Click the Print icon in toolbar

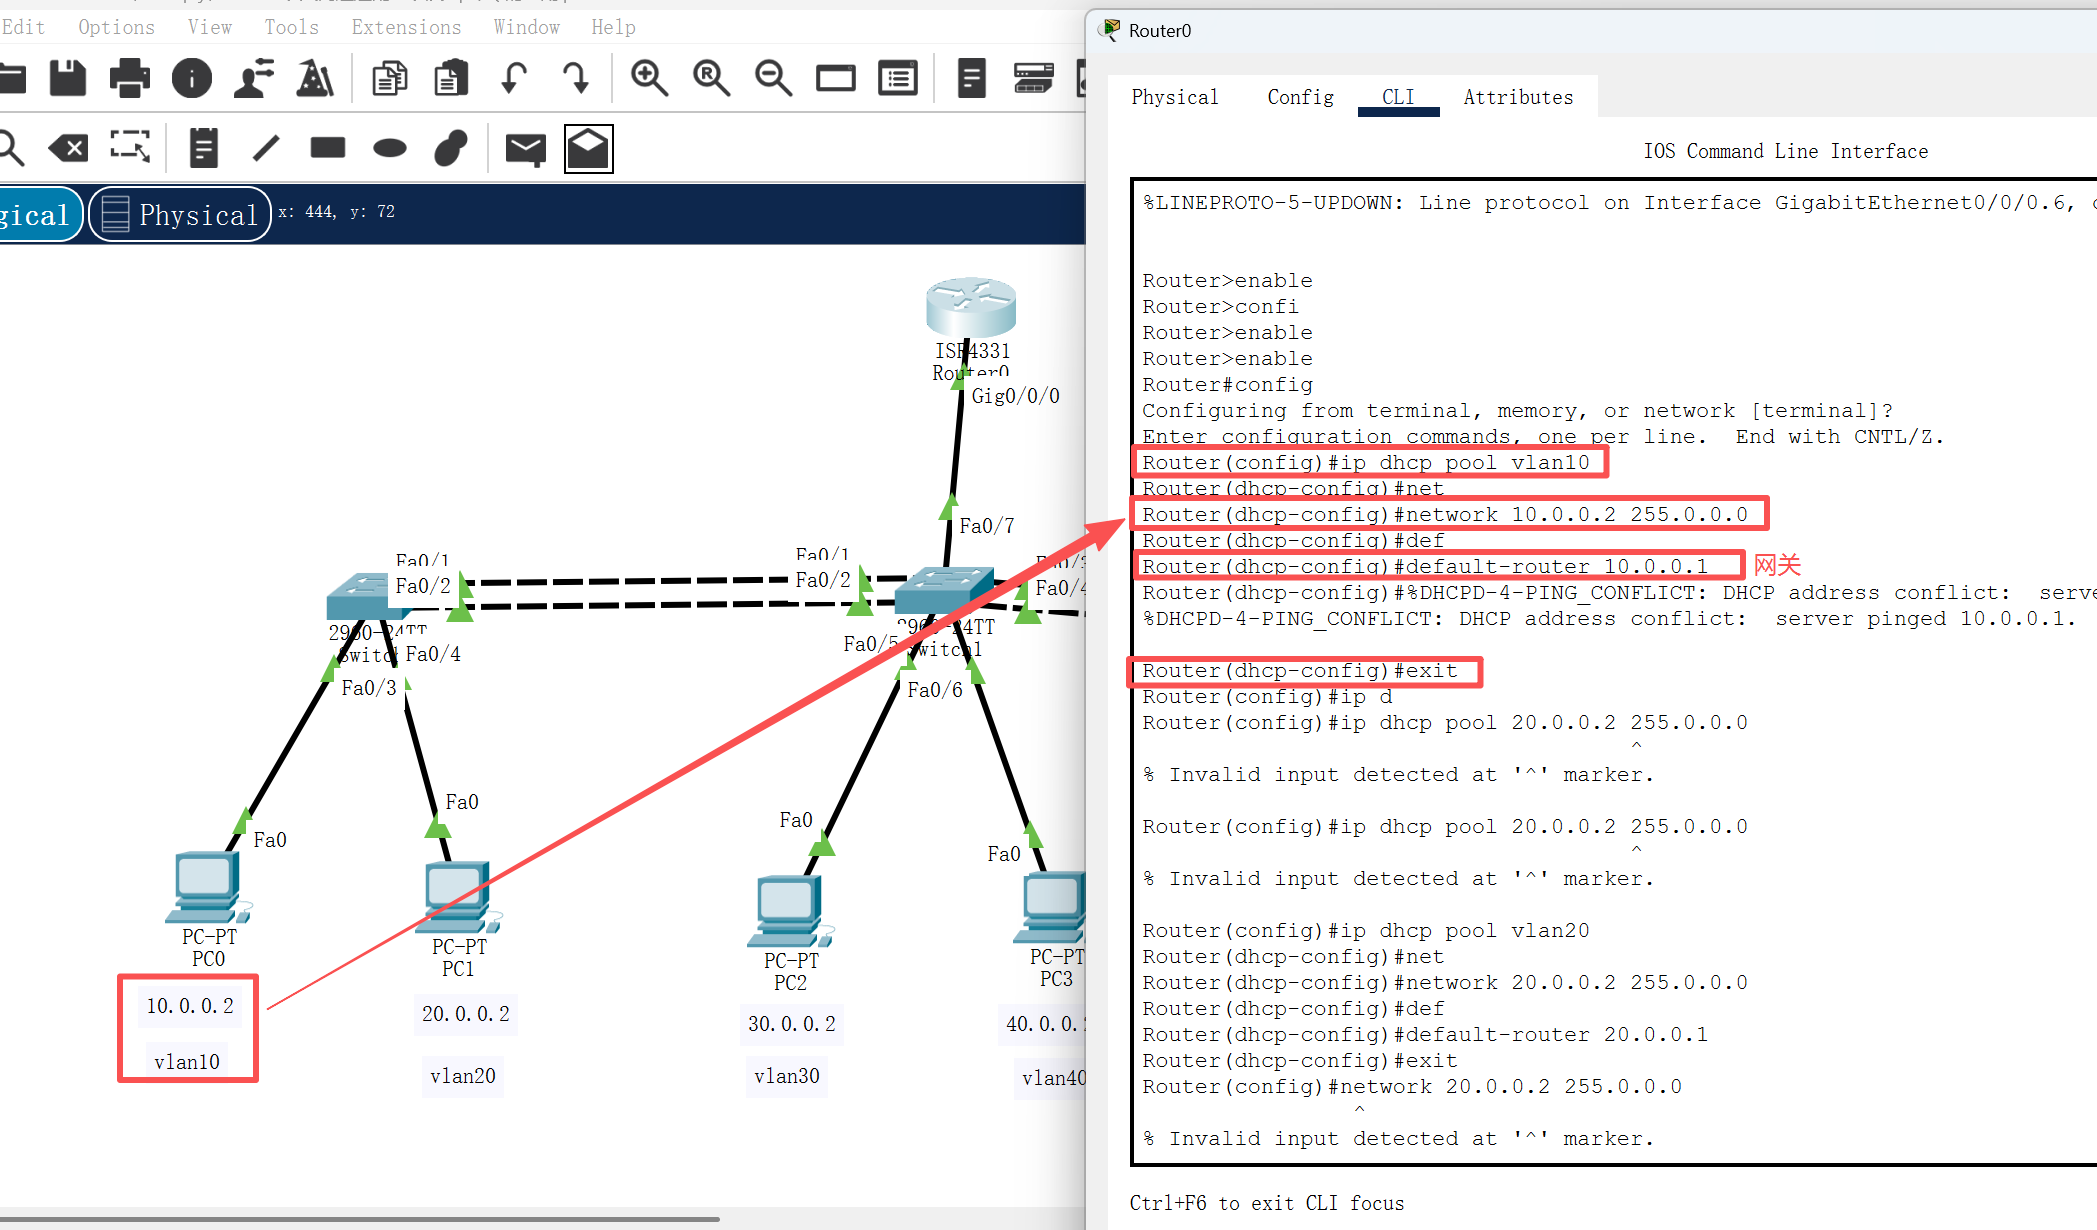point(129,78)
